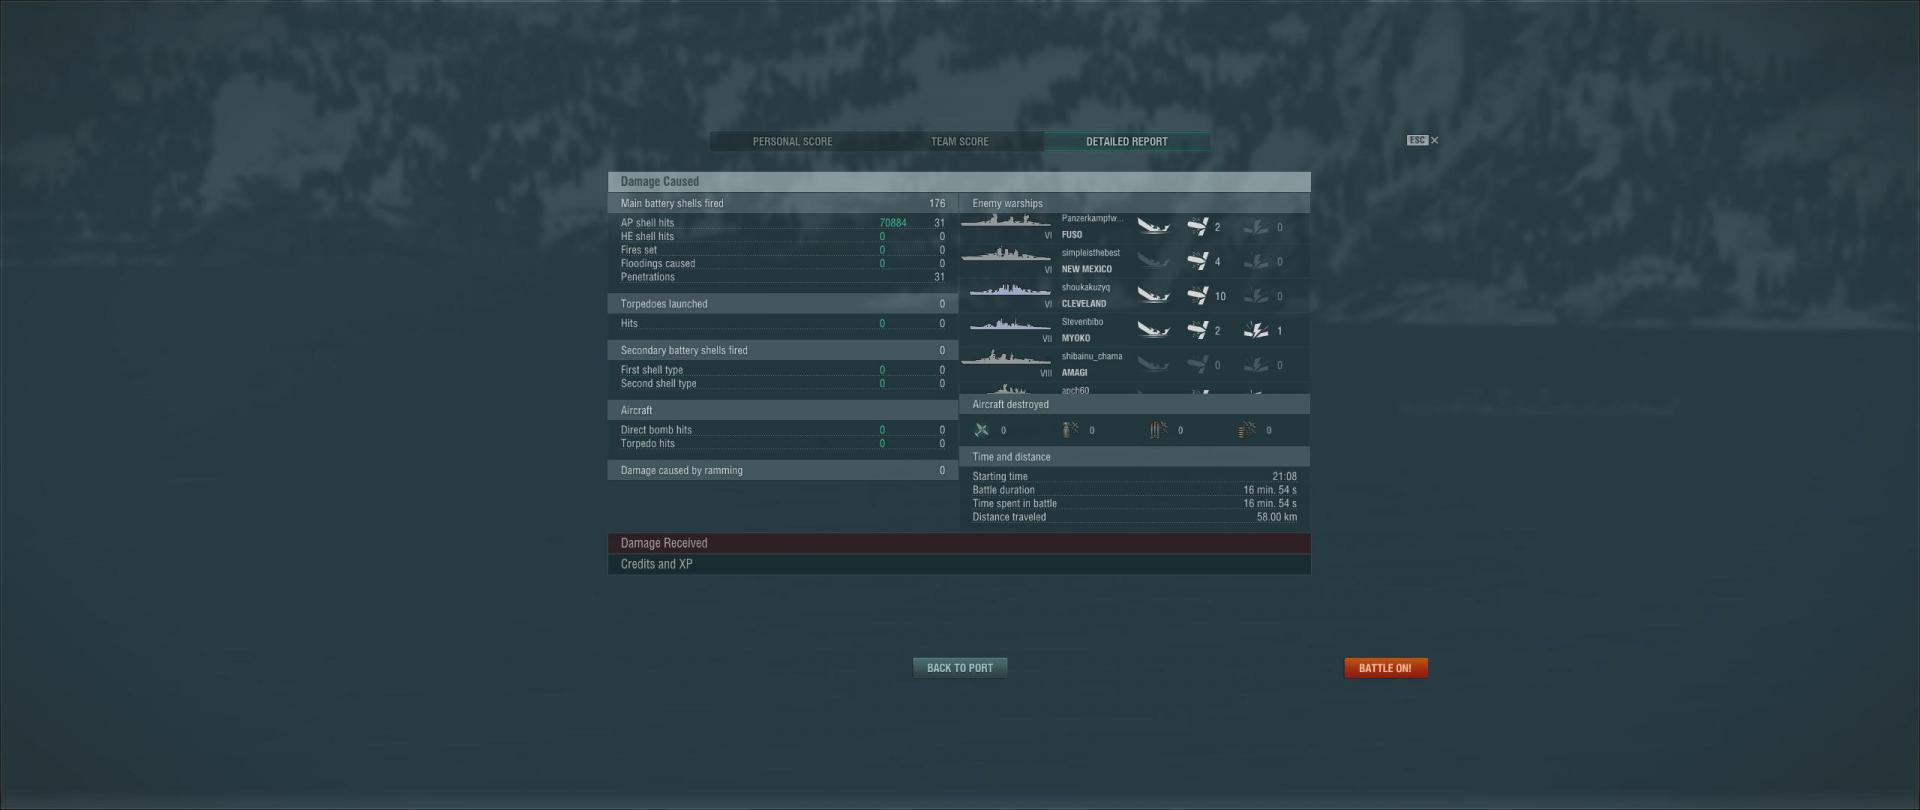Click the Back to Port button
1920x810 pixels.
click(x=960, y=668)
